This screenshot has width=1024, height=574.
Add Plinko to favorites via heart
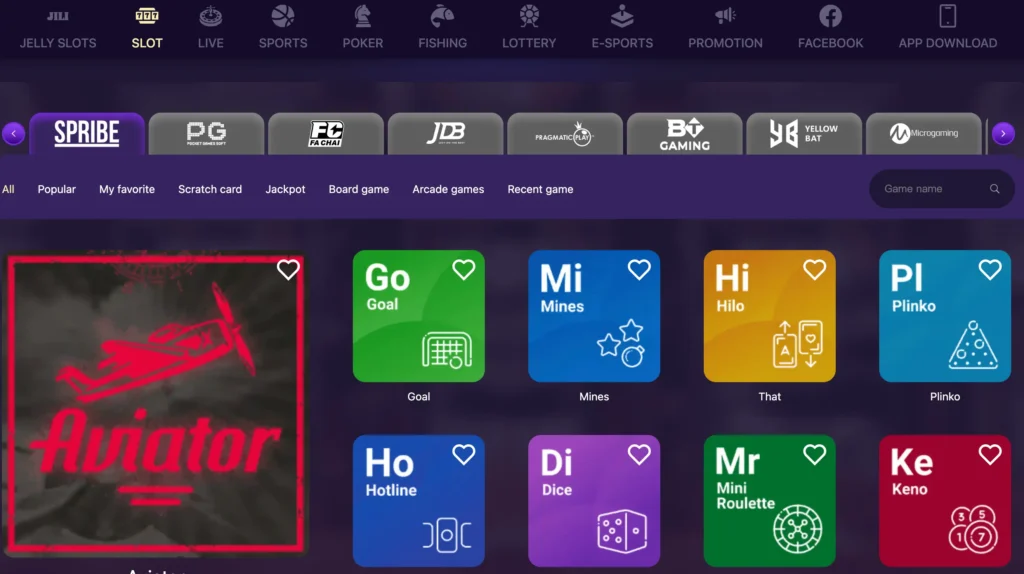point(990,270)
